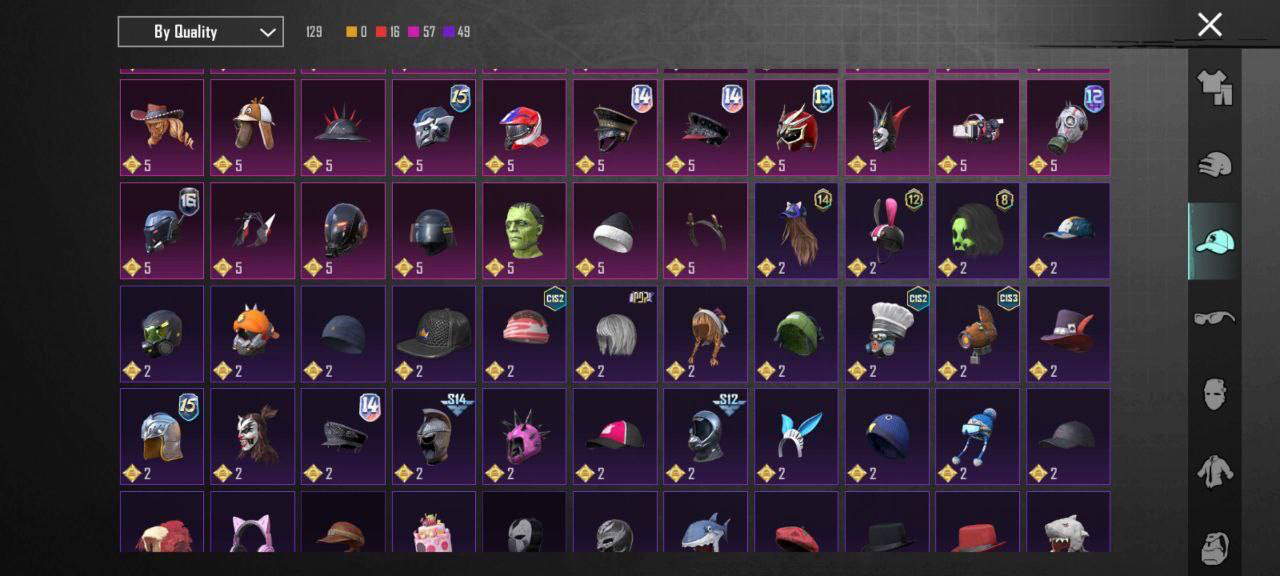This screenshot has width=1280, height=576.
Task: Select the helmet category icon in sidebar
Action: click(1214, 164)
